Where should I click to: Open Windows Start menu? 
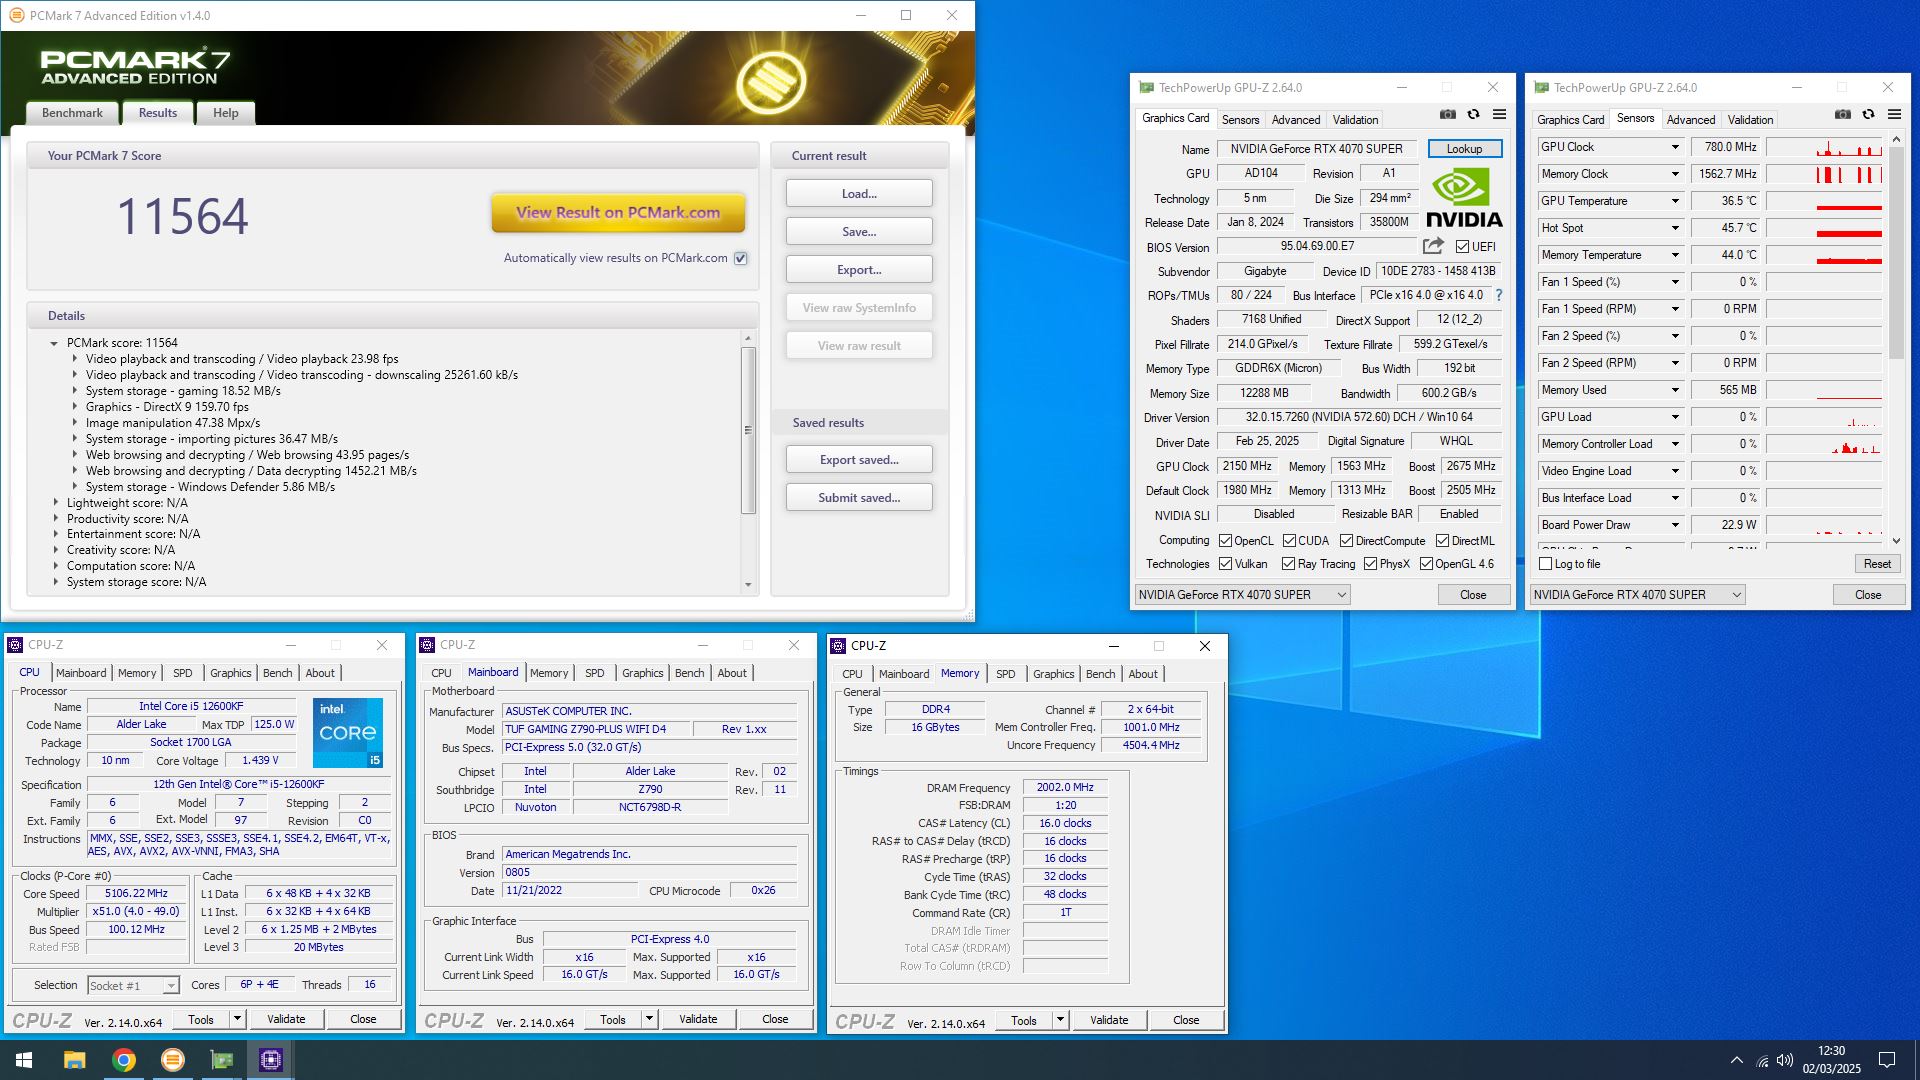click(x=24, y=1060)
